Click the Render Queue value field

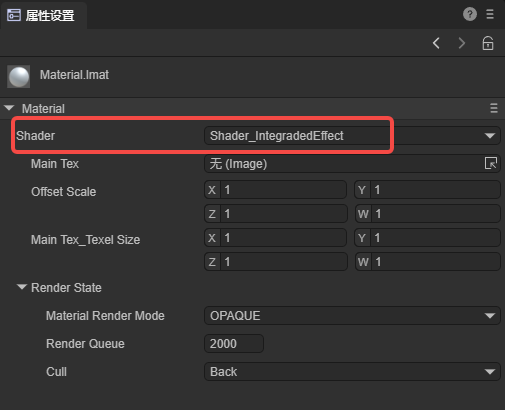point(234,344)
